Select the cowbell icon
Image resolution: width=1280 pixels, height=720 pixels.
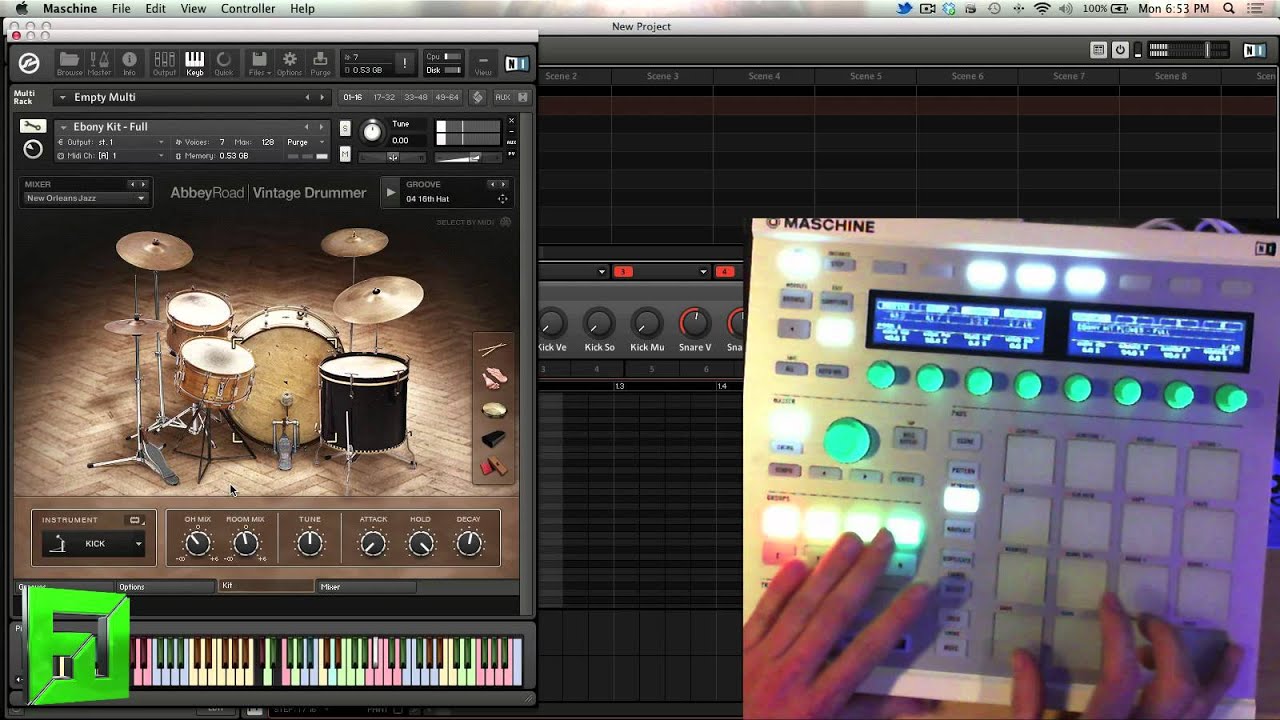coord(493,439)
